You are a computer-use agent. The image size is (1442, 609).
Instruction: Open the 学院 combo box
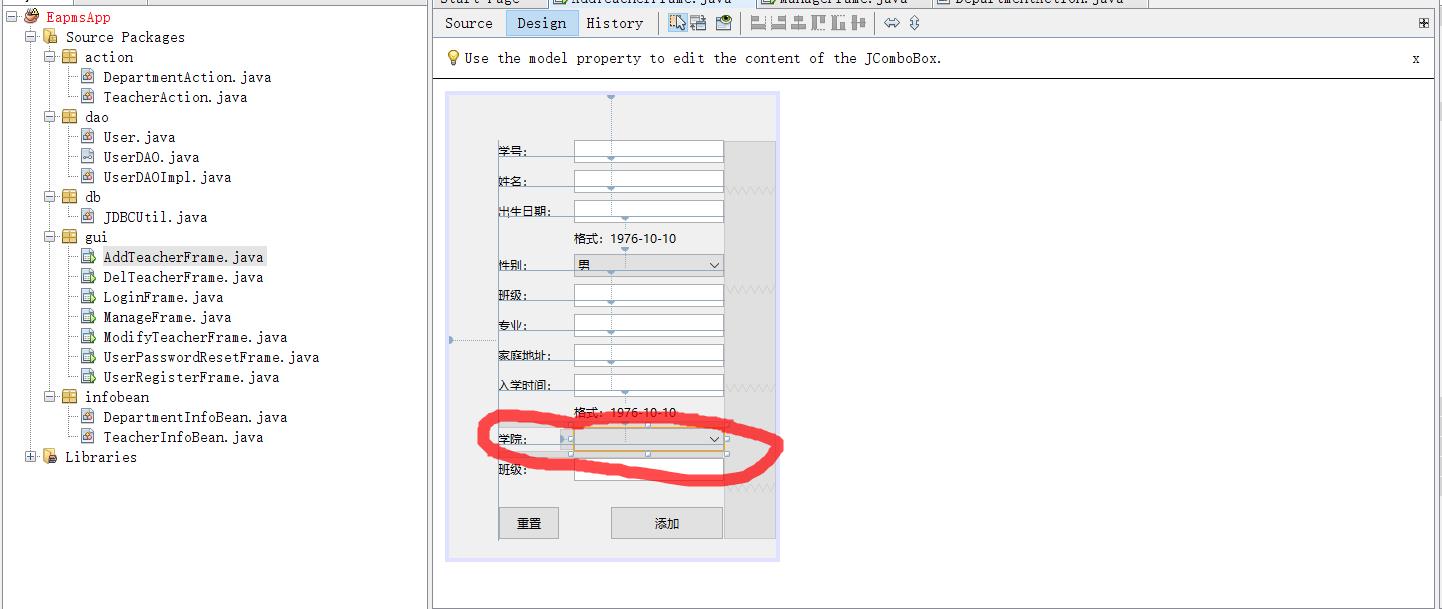coord(649,439)
